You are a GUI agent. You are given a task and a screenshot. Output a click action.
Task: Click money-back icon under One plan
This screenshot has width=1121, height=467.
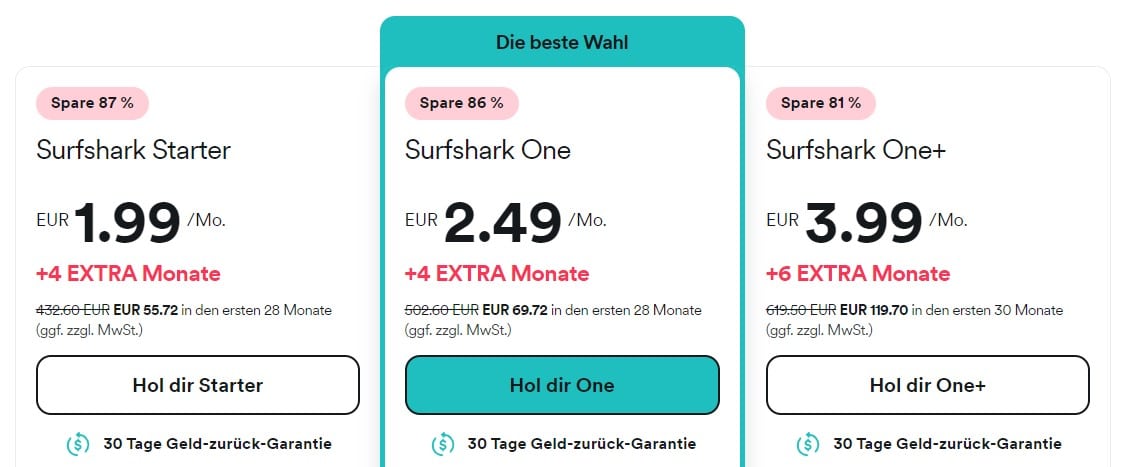tap(443, 443)
